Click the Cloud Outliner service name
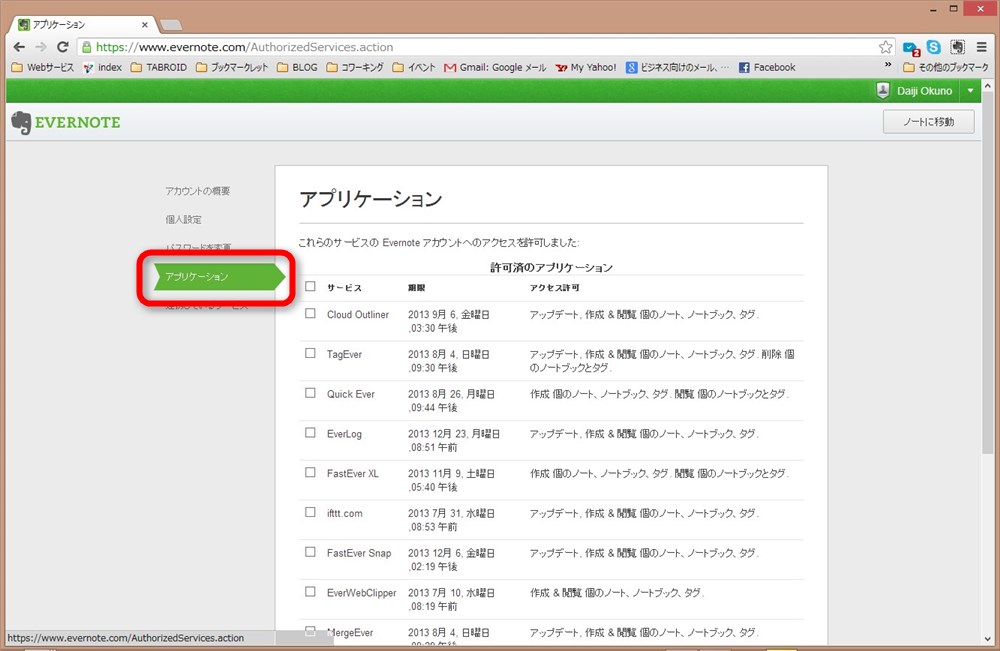 tap(358, 314)
